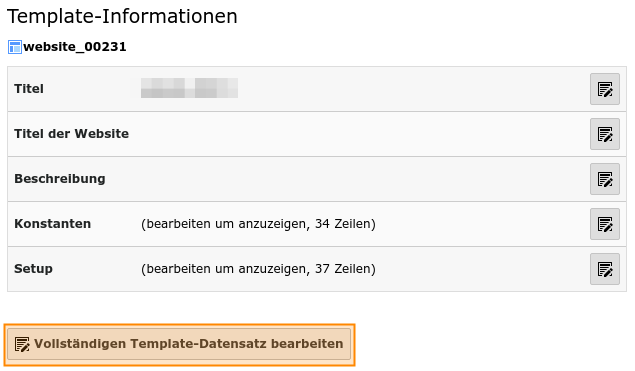Click the Konstanten row label
Screen dimensions: 635x371
(x=53, y=224)
